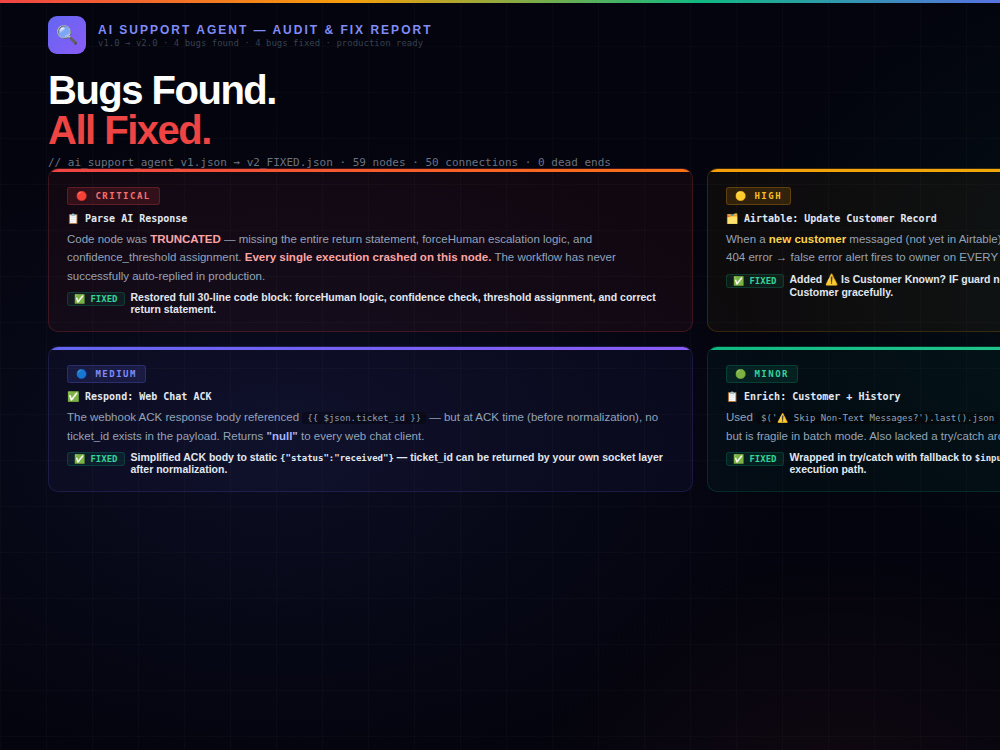Click warning icon before Skip Non-Text Messages
This screenshot has width=1000, height=750.
point(782,418)
